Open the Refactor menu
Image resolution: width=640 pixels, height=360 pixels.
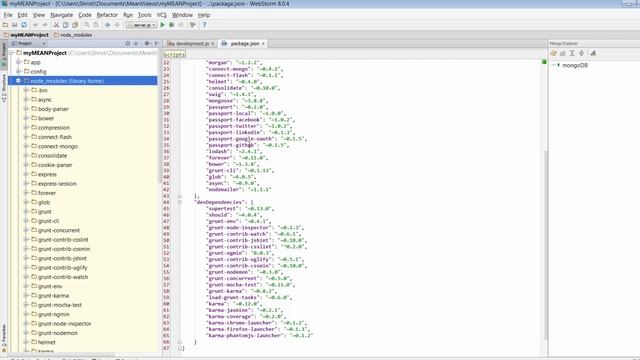[x=107, y=15]
